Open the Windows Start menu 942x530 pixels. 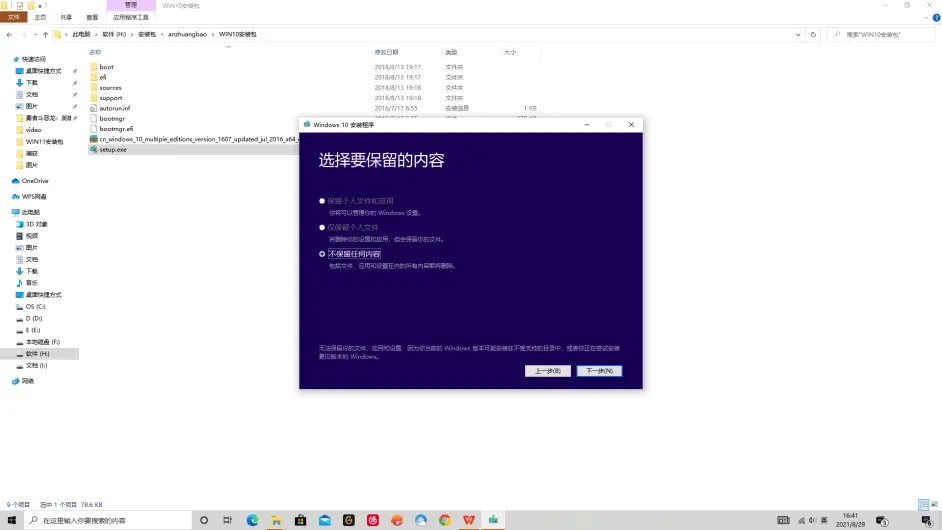pyautogui.click(x=11, y=520)
